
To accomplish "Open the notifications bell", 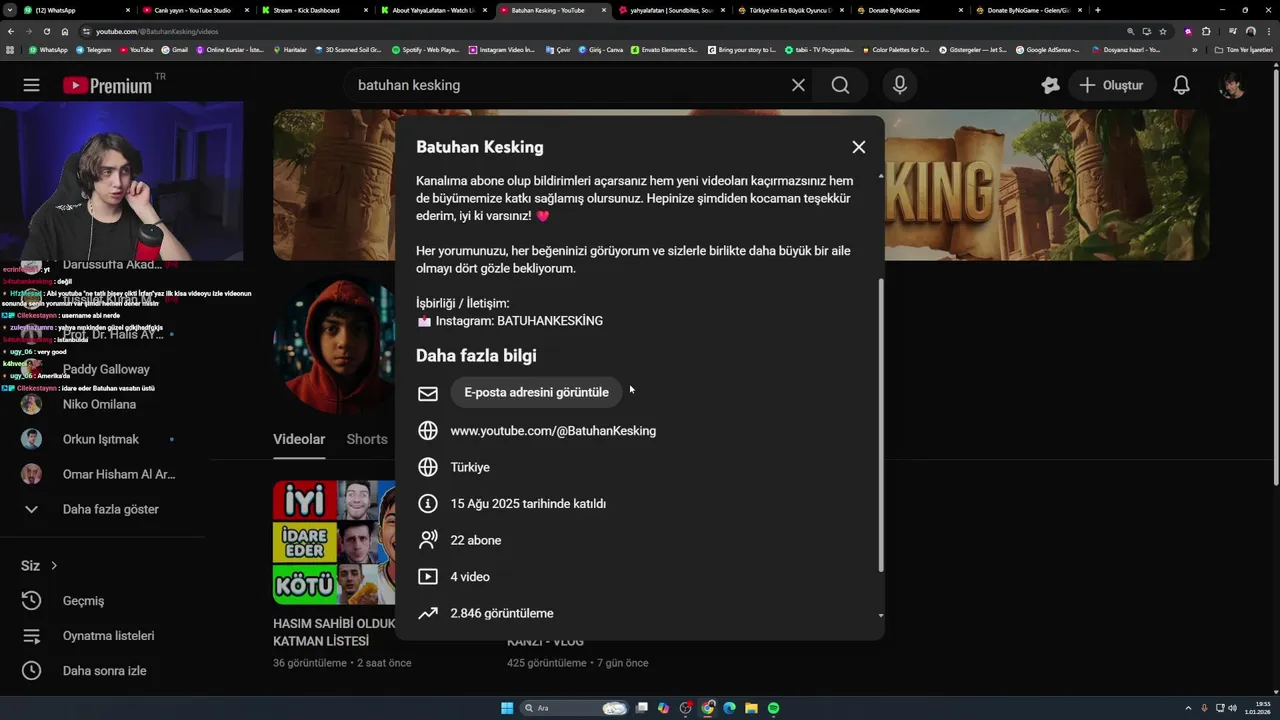I will click(1181, 85).
